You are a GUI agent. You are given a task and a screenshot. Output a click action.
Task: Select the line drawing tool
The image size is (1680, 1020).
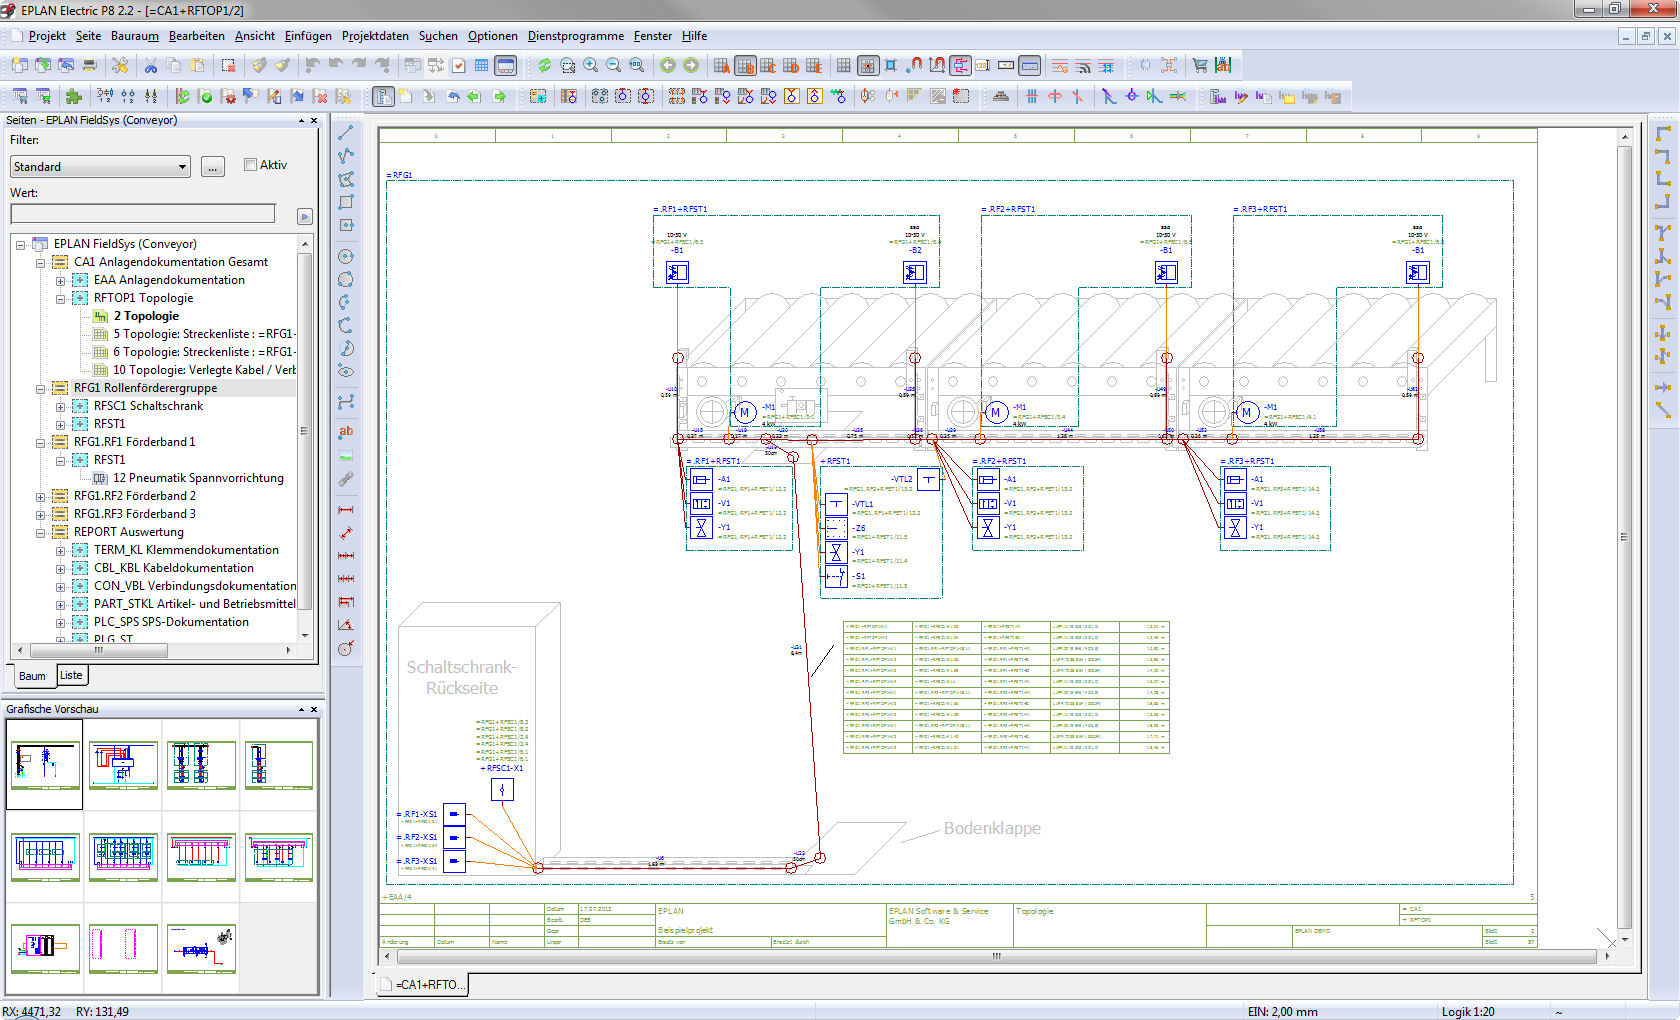click(346, 133)
